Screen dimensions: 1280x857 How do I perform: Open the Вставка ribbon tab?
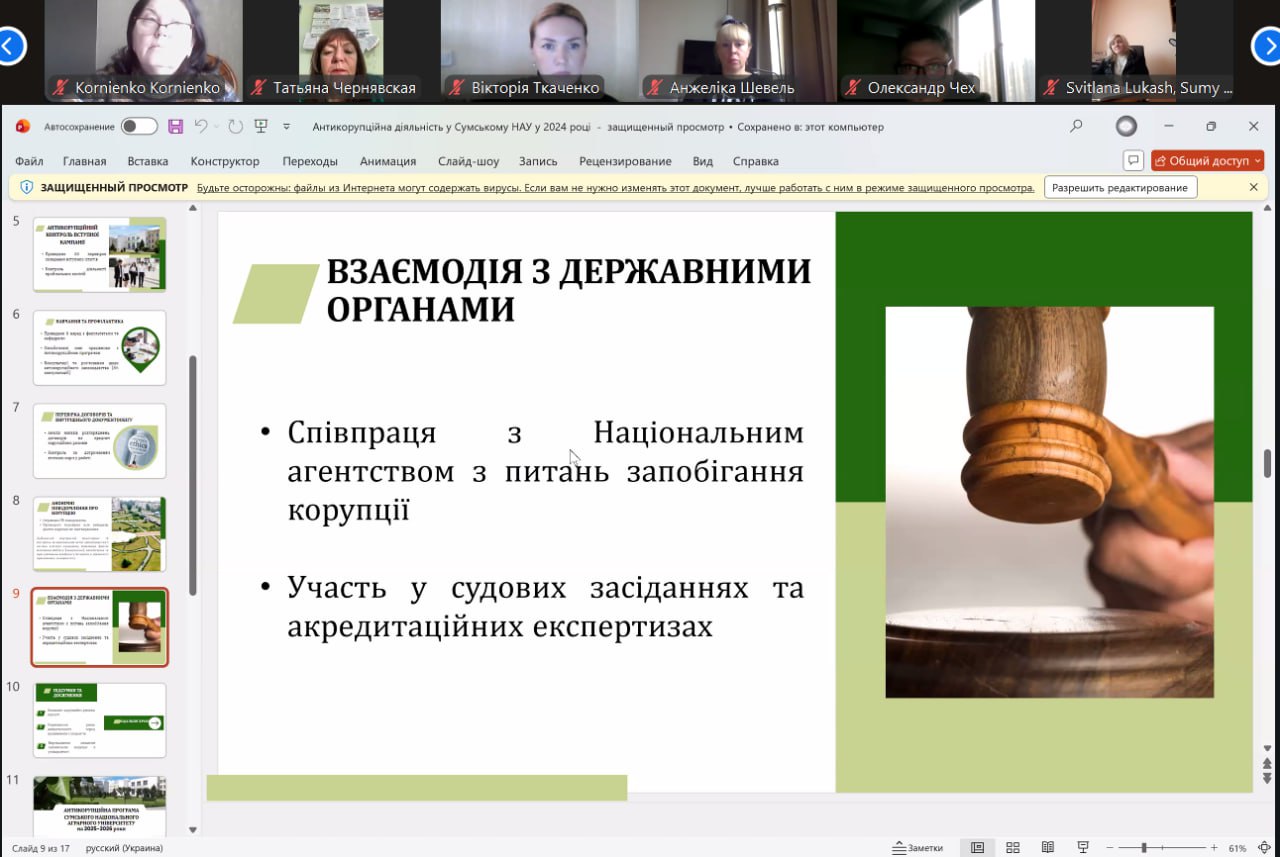(148, 161)
